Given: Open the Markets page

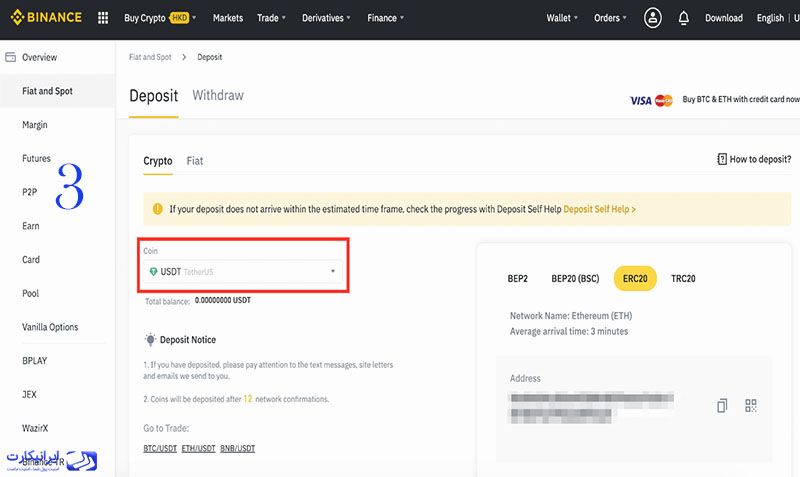Looking at the screenshot, I should (228, 18).
